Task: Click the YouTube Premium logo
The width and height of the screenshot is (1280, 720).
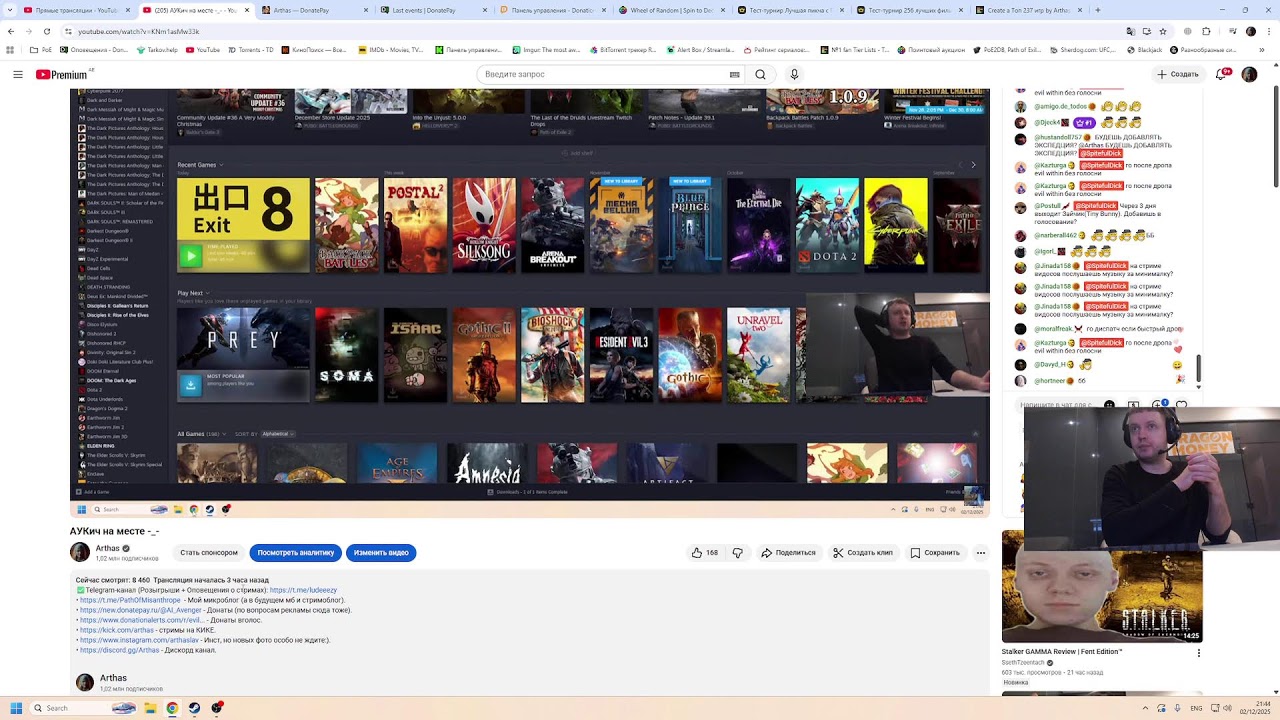Action: (62, 74)
